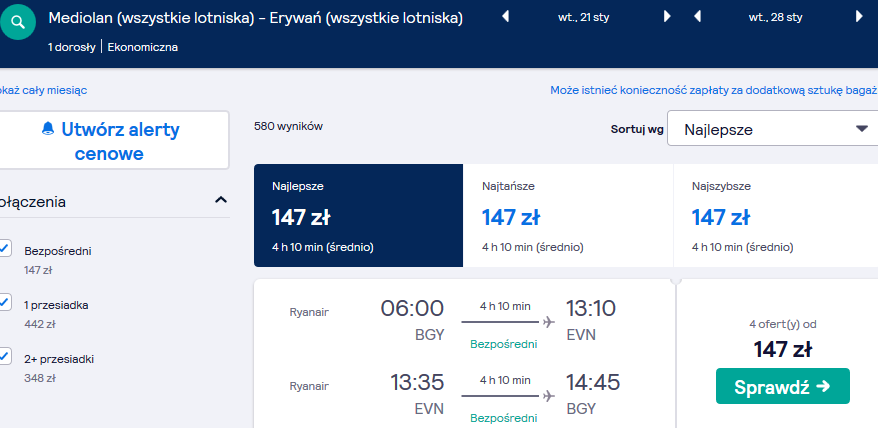This screenshot has width=878, height=428.
Task: Uncheck the 2+ przesiadki filter checkbox
Action: (4, 356)
